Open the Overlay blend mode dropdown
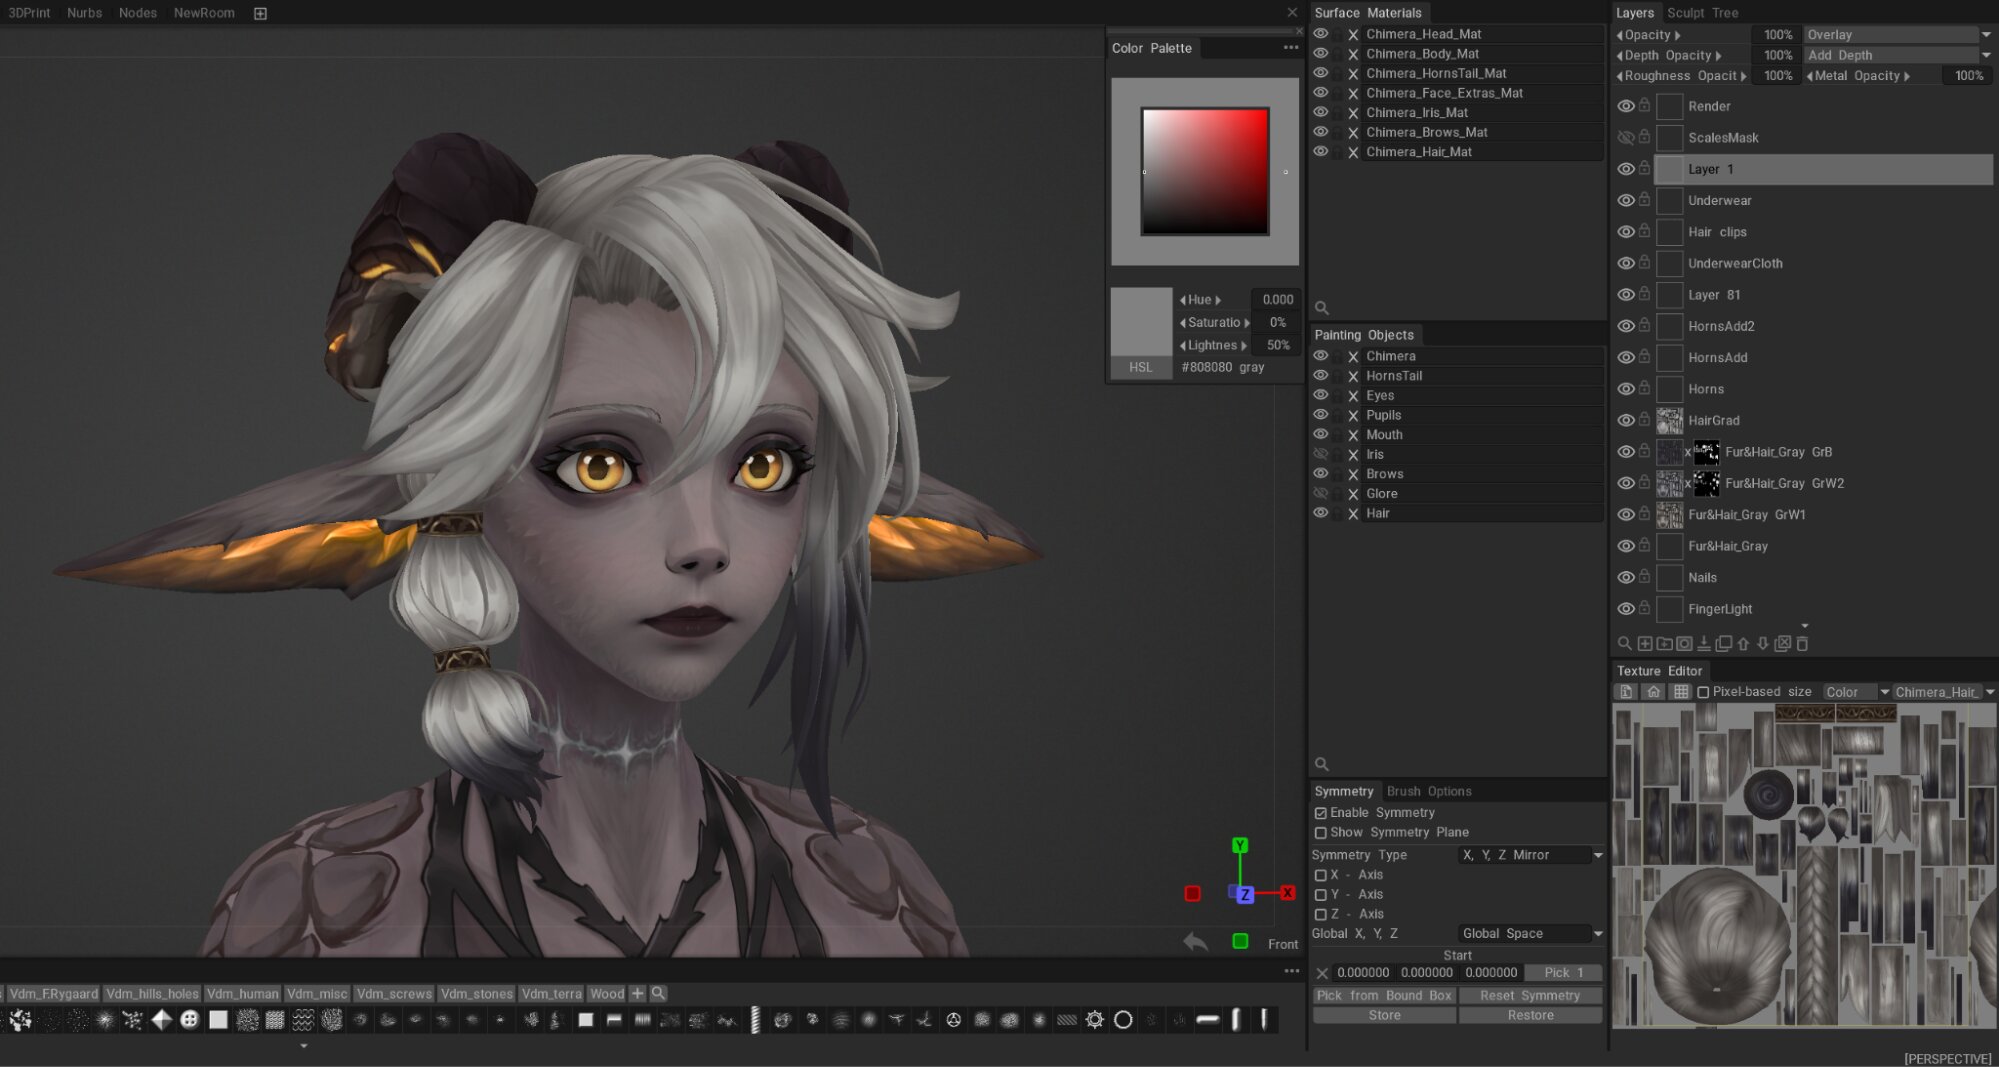This screenshot has height=1067, width=1999. point(1898,35)
